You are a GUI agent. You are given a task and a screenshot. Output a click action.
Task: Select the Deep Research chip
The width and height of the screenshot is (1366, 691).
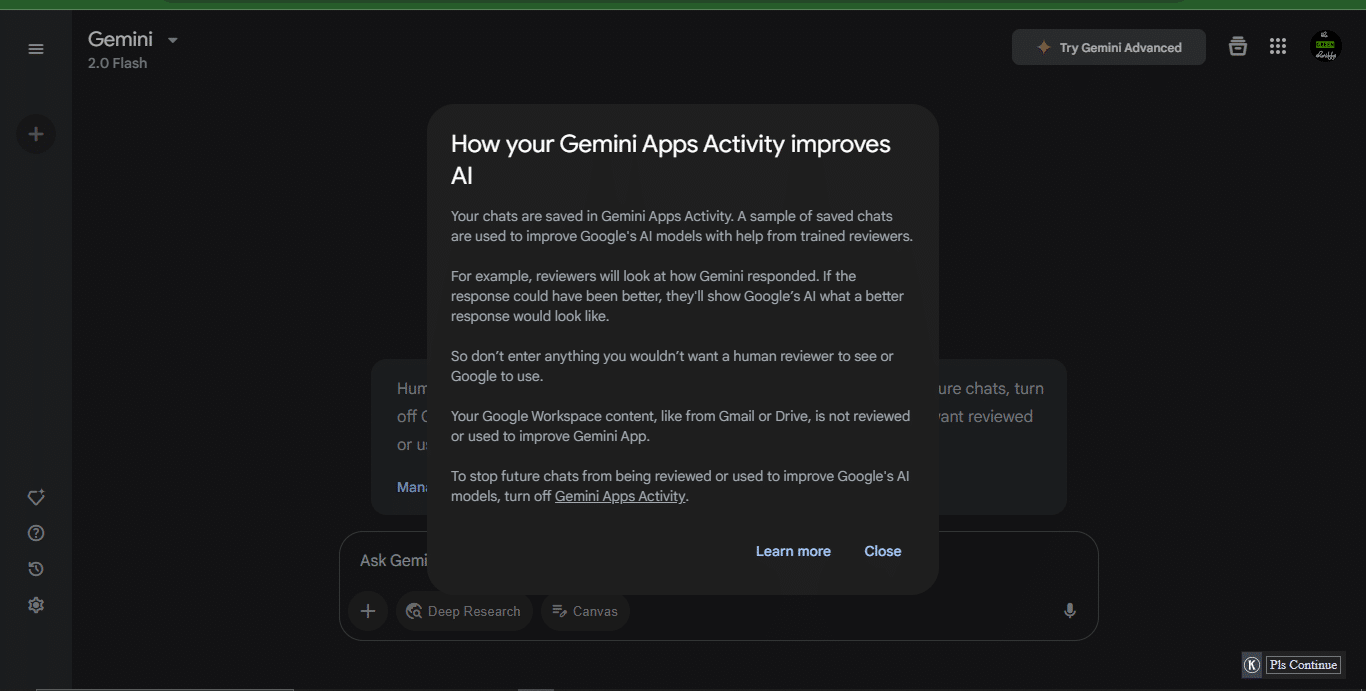point(464,611)
